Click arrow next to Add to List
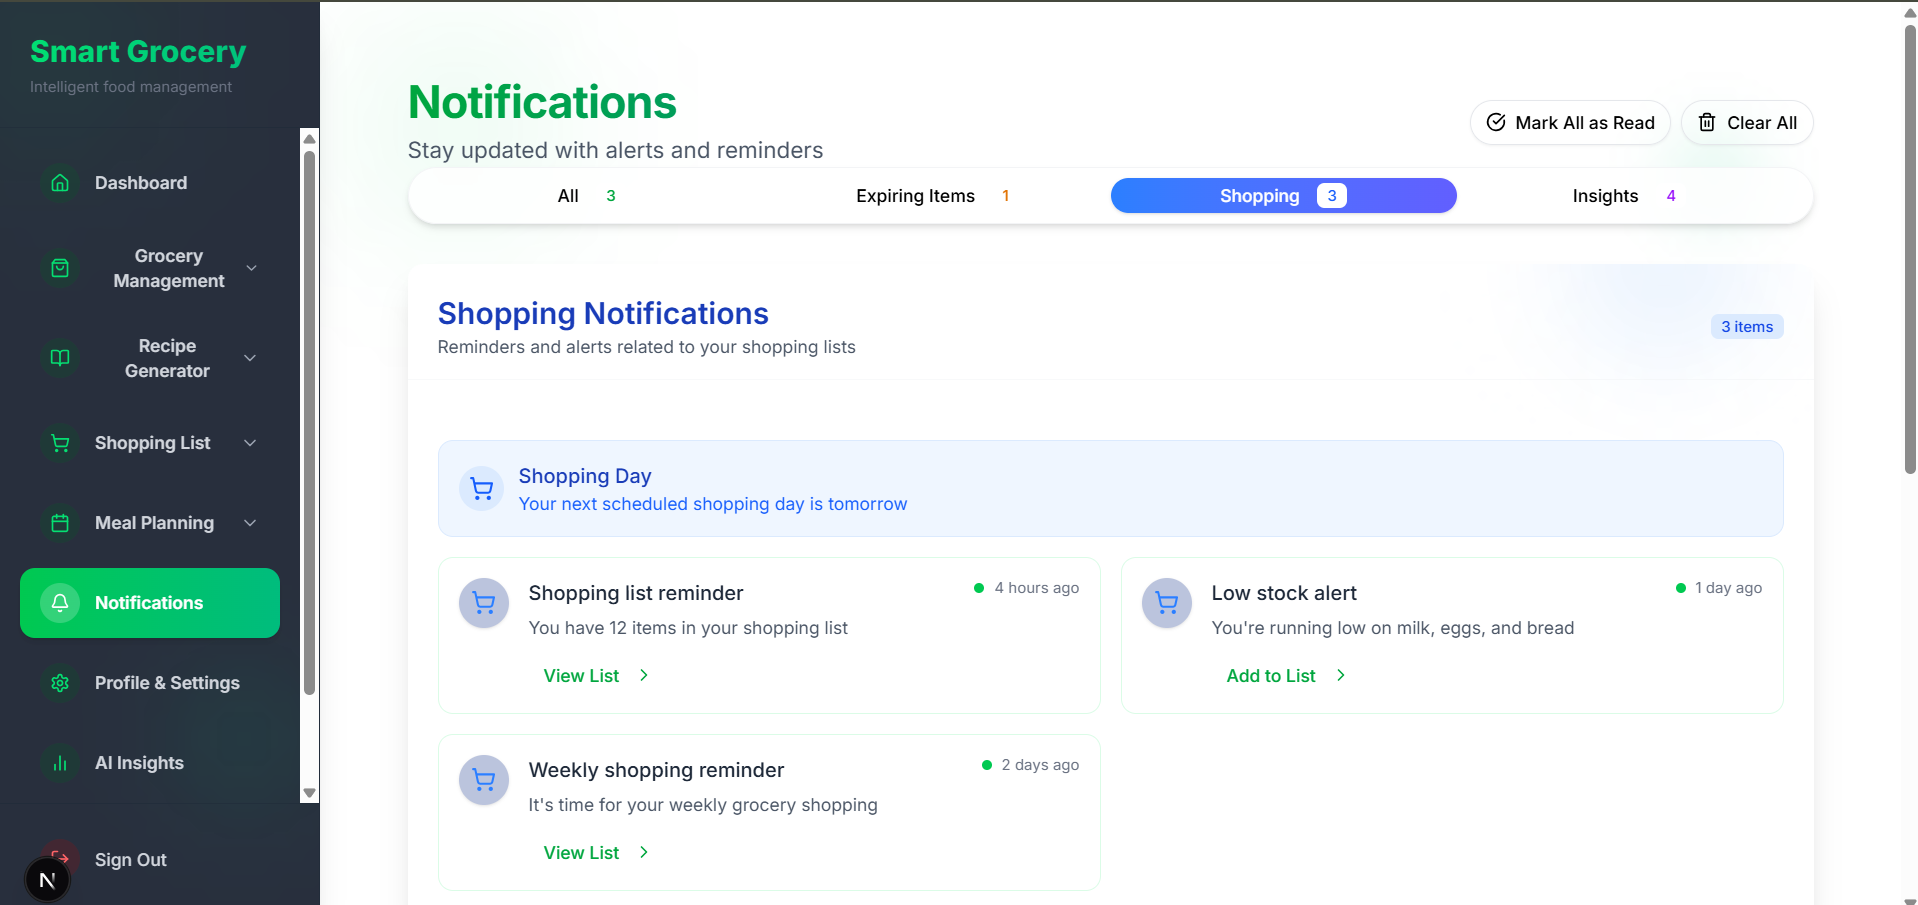 1341,675
